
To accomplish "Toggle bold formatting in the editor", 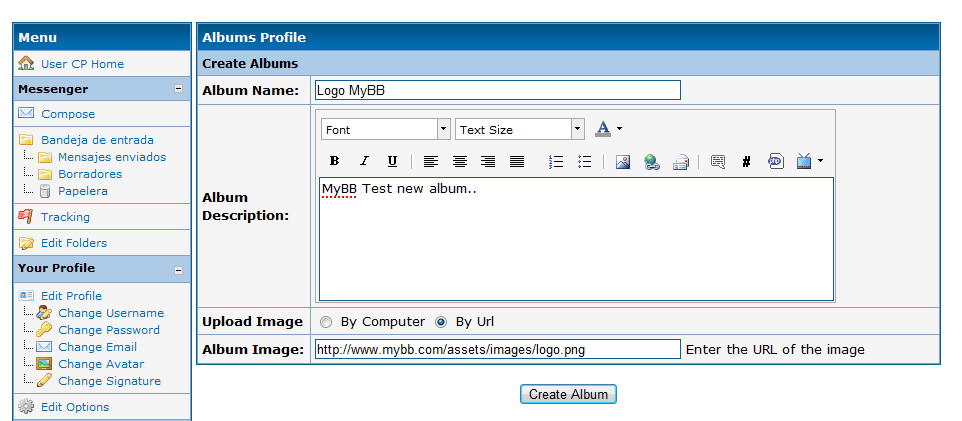I will click(334, 161).
